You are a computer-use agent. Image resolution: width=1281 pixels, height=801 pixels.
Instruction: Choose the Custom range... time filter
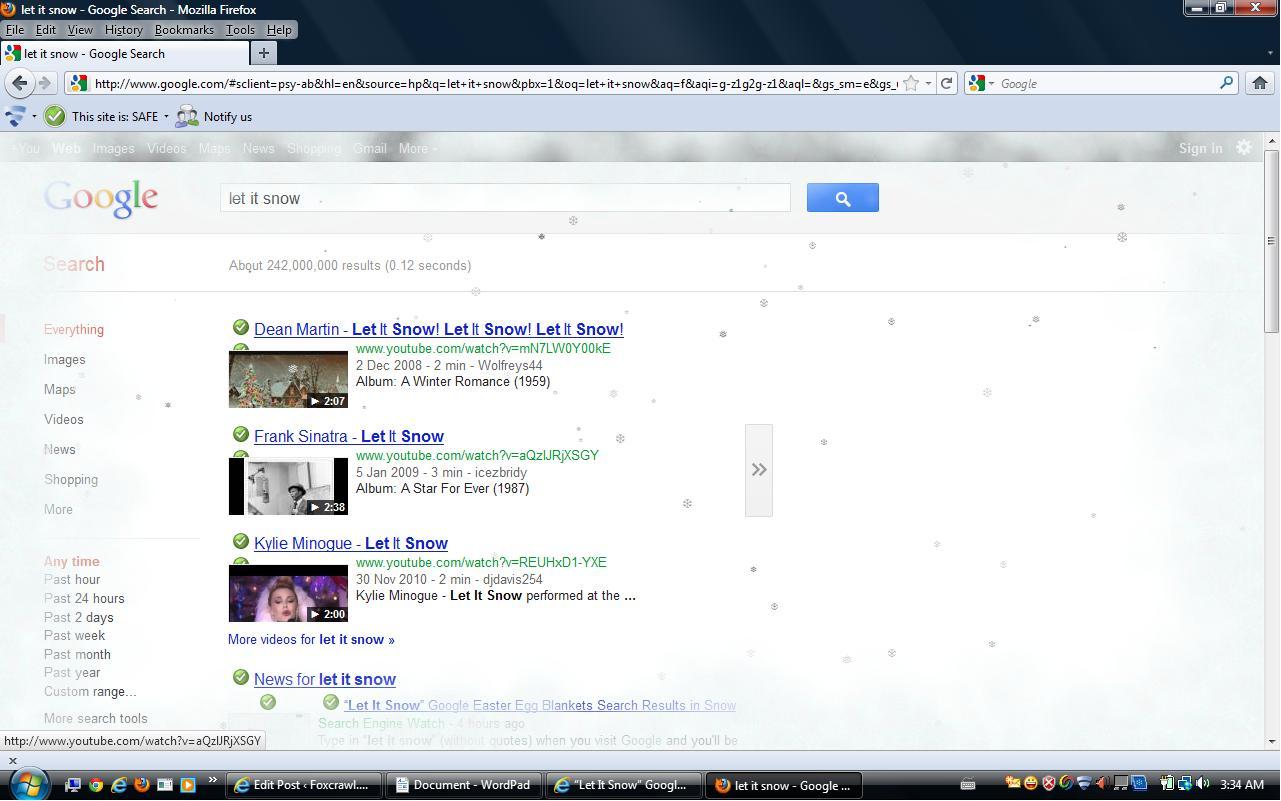90,691
